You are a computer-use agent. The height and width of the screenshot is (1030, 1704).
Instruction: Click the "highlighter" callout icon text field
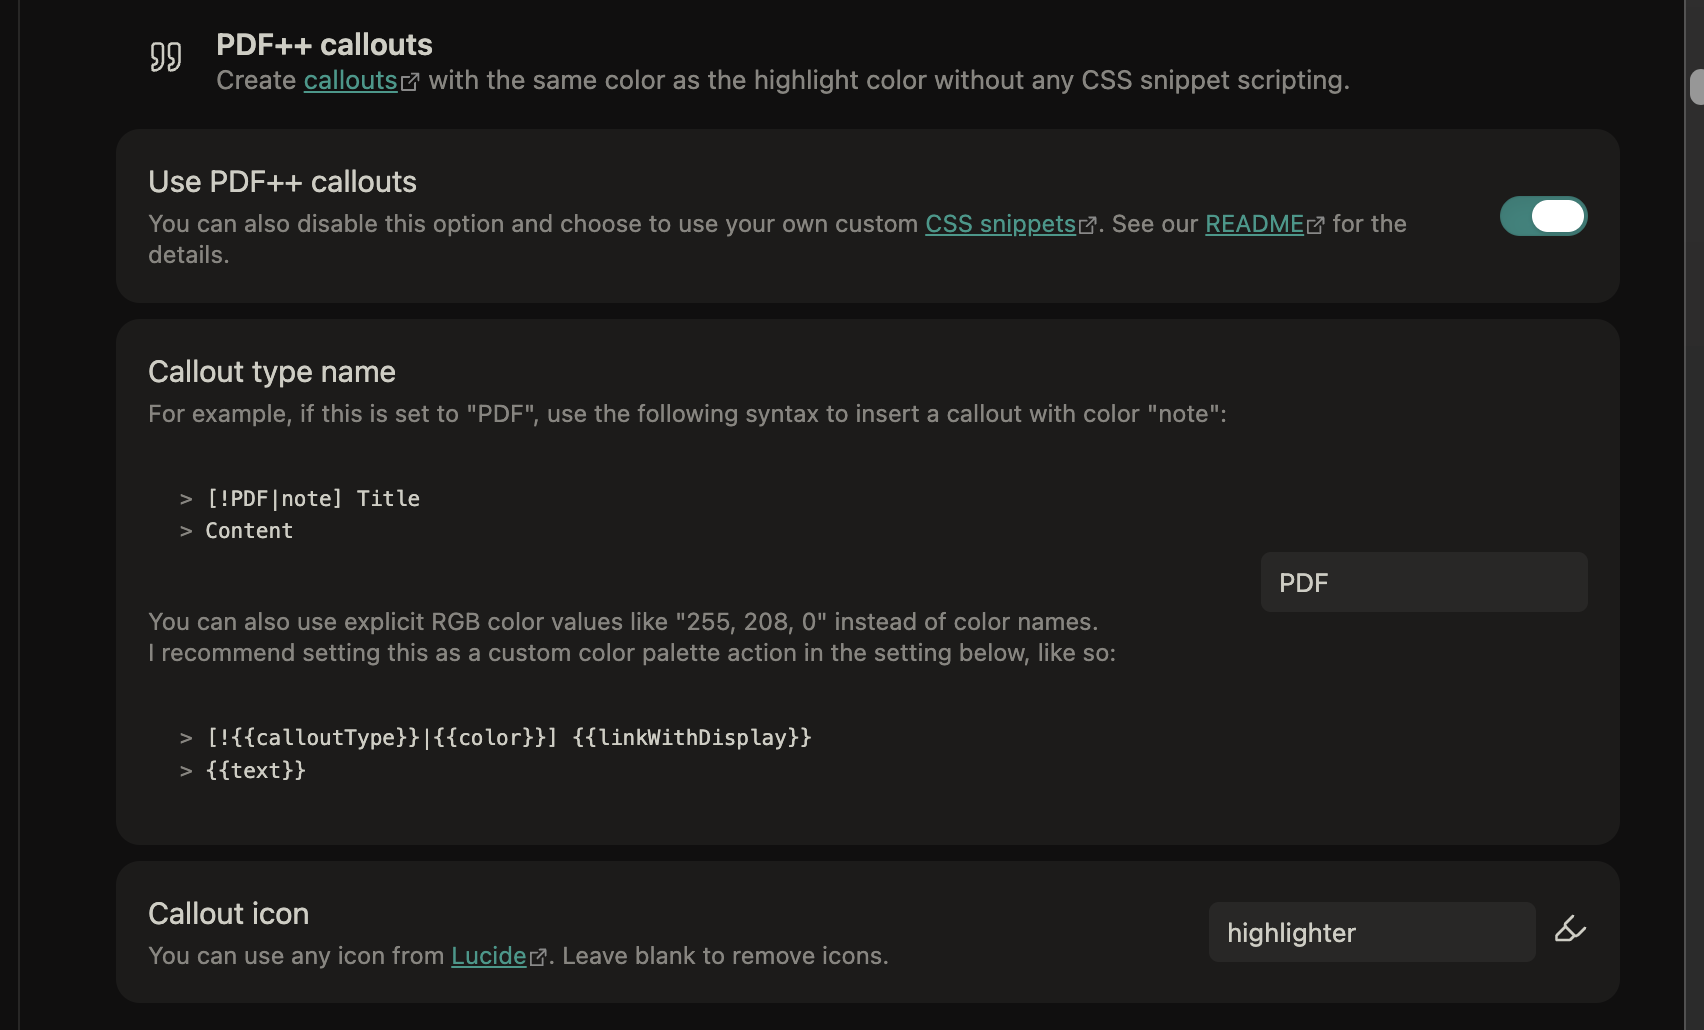[x=1371, y=932]
